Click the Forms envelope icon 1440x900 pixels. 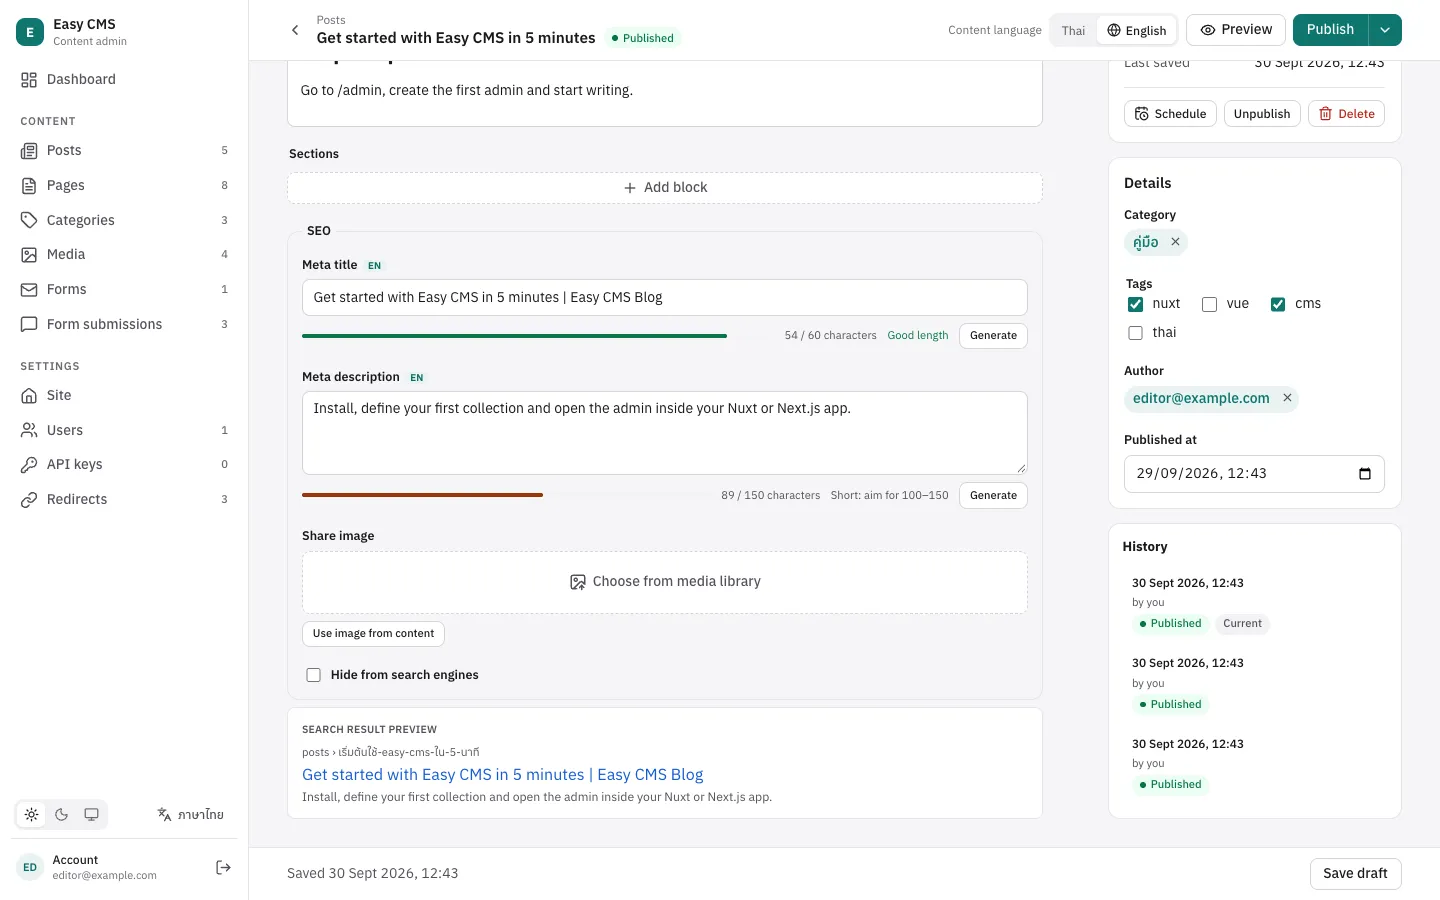(29, 290)
